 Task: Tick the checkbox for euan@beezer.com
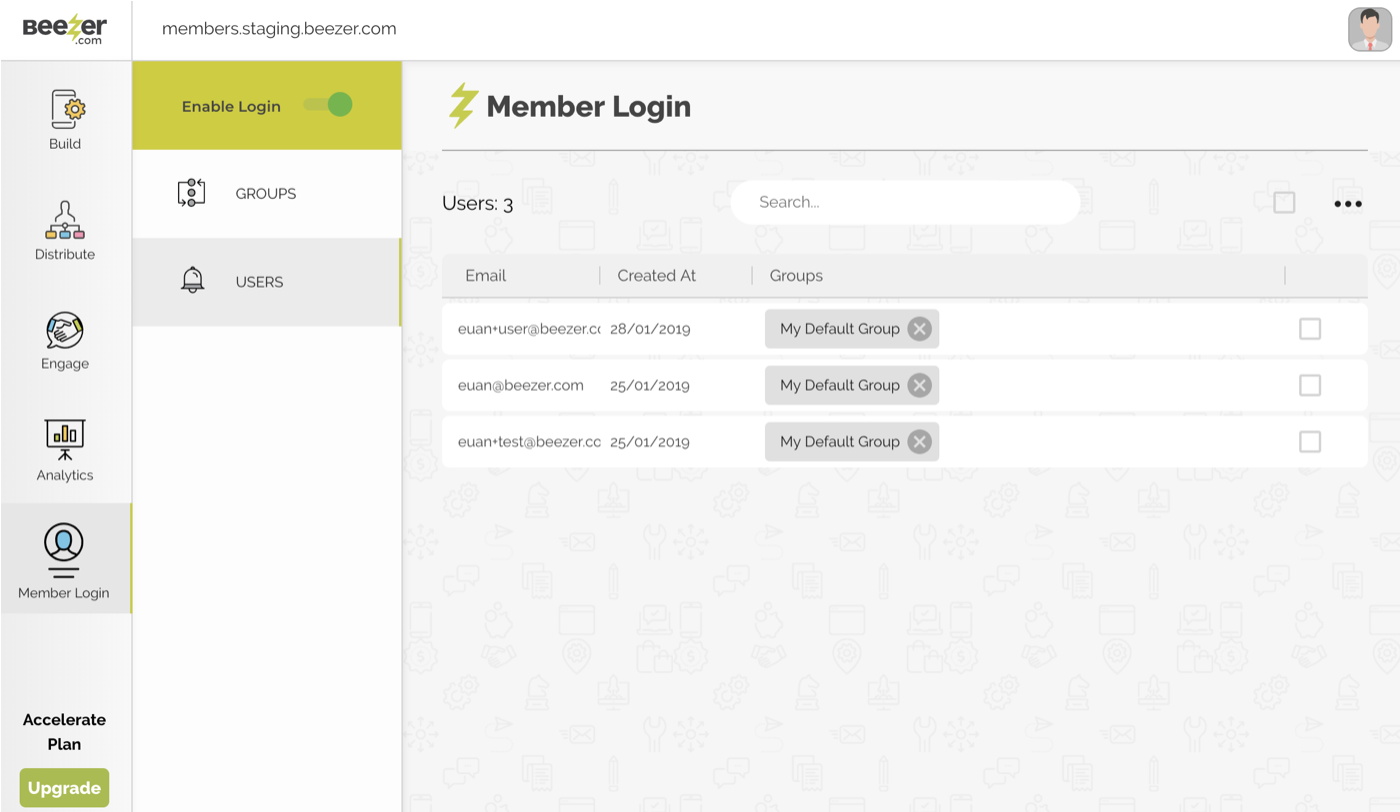coord(1309,386)
